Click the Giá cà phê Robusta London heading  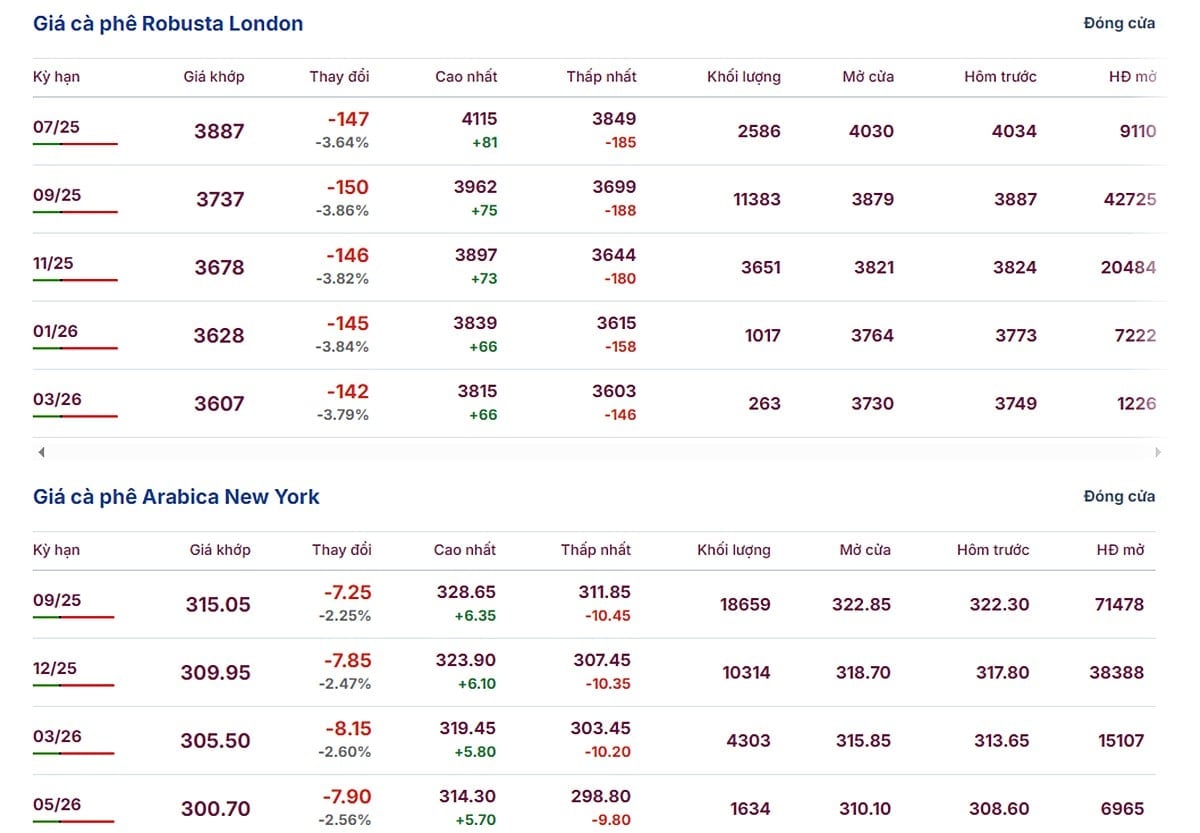pyautogui.click(x=168, y=24)
